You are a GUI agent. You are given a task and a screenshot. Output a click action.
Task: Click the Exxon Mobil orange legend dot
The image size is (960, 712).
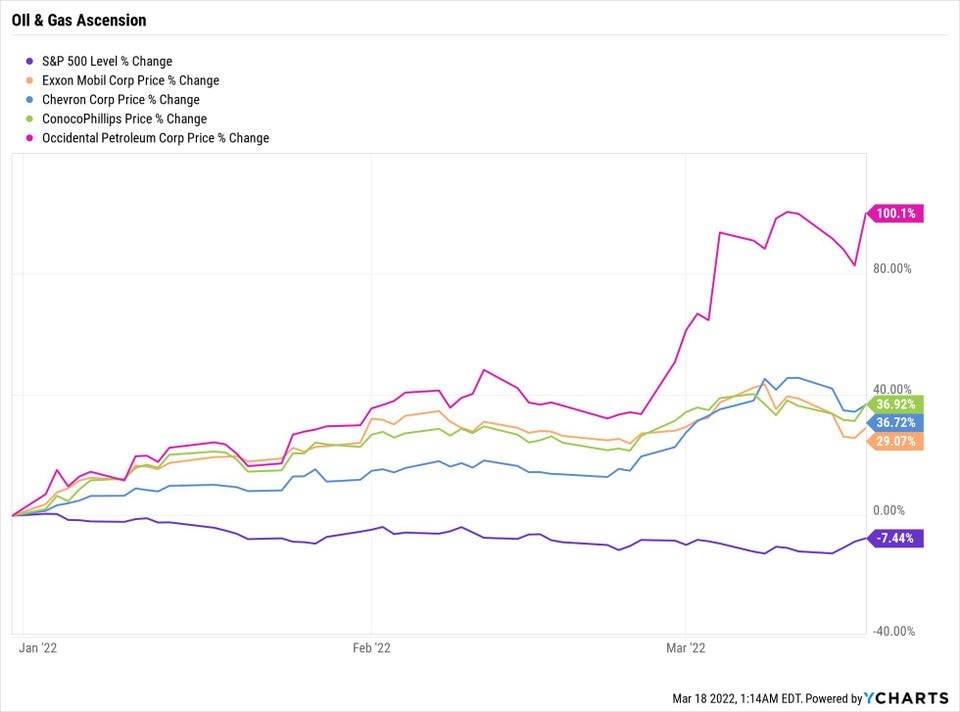point(30,81)
